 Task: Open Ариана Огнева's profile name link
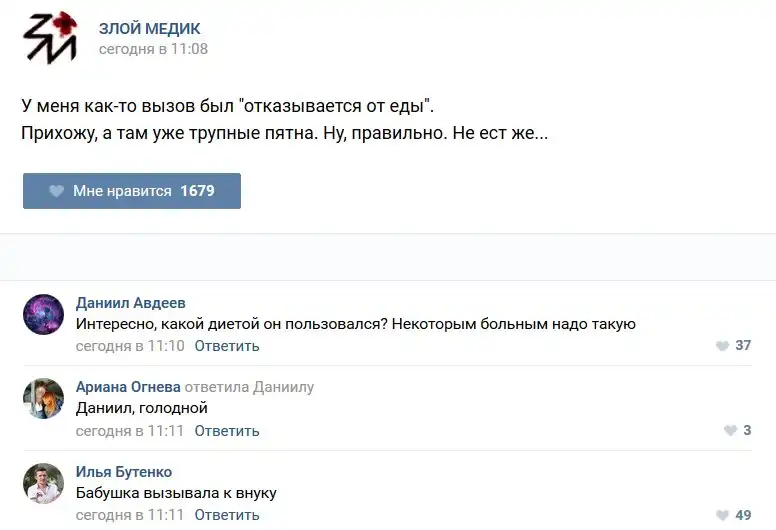pos(128,387)
